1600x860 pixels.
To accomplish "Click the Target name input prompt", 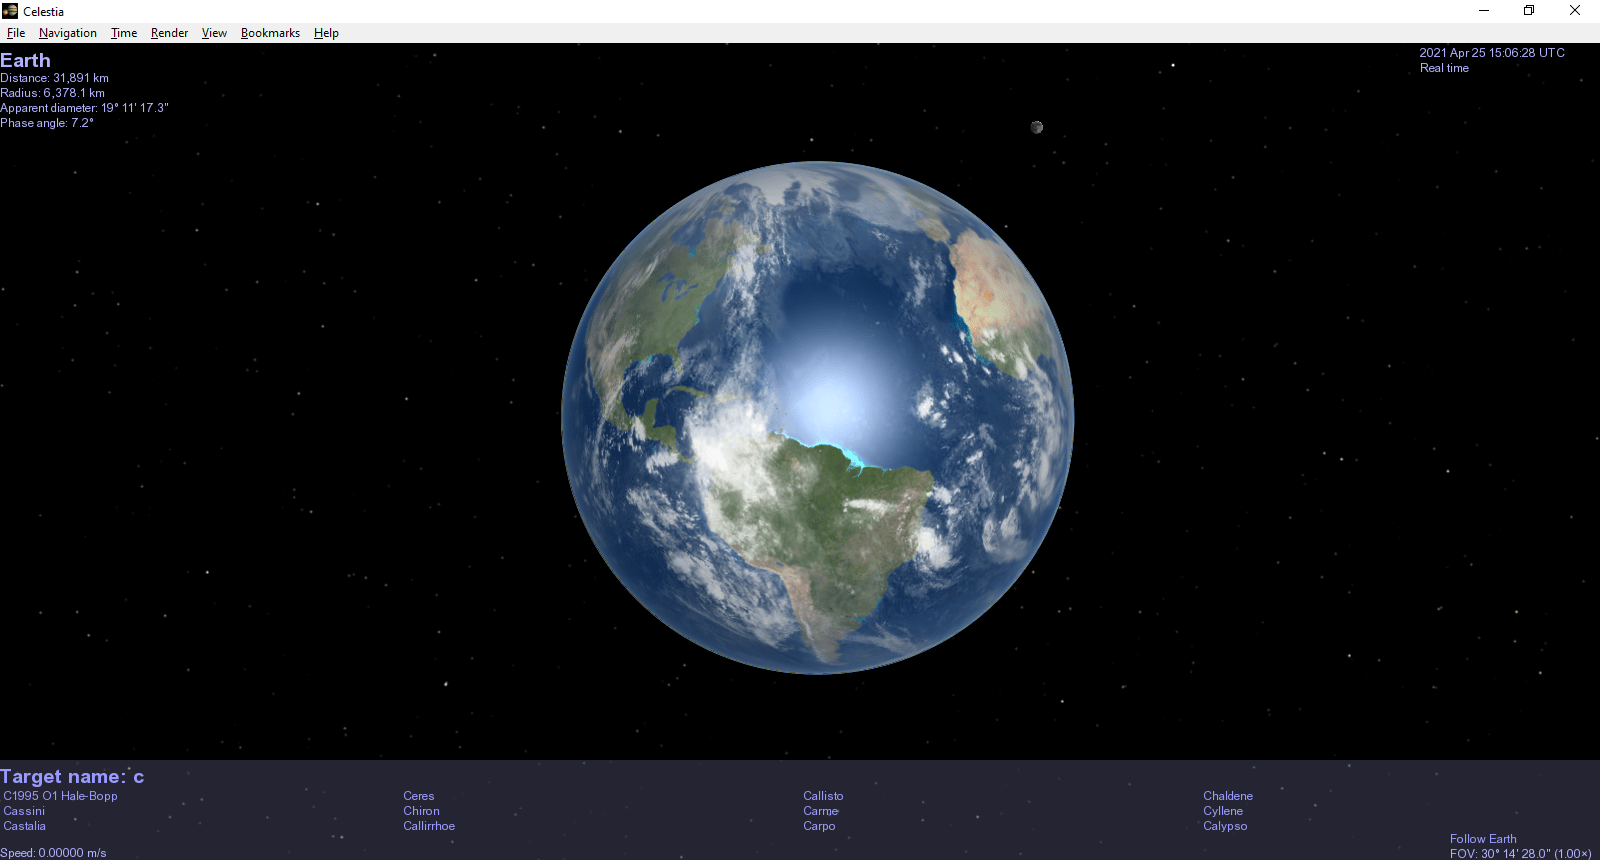I will pos(72,776).
